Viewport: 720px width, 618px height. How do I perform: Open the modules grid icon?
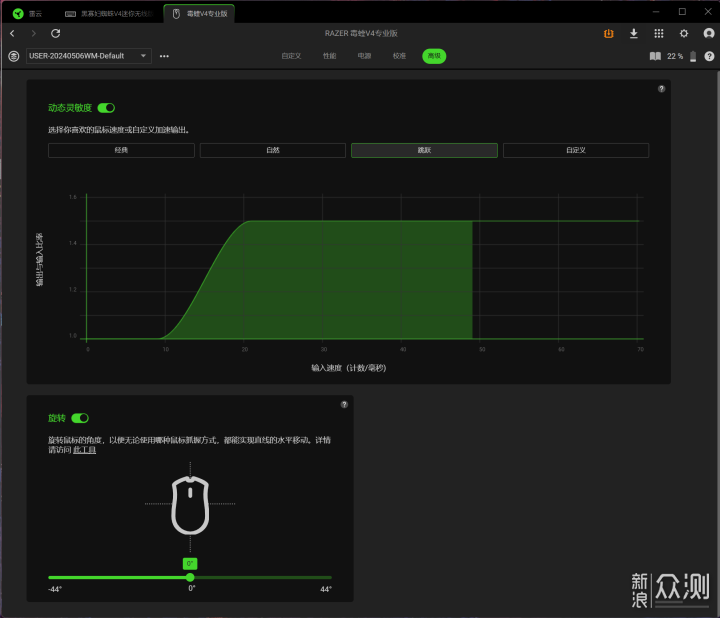659,34
